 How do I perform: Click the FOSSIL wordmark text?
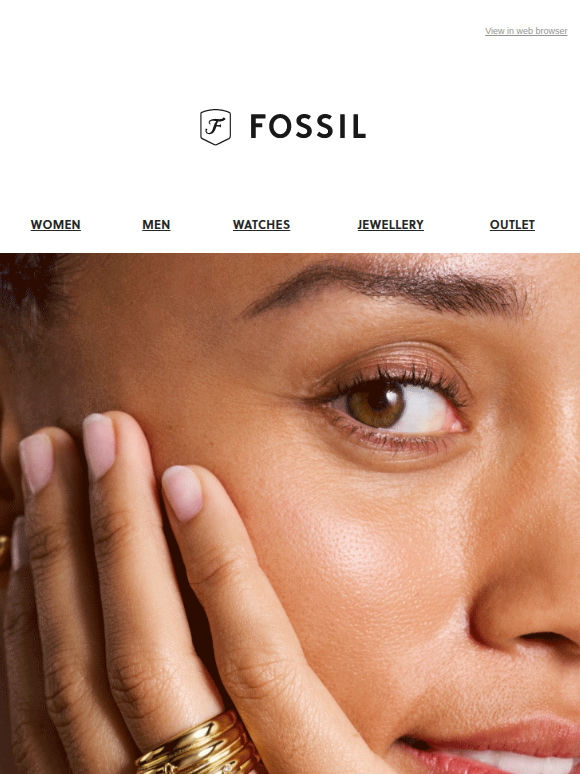coord(308,126)
